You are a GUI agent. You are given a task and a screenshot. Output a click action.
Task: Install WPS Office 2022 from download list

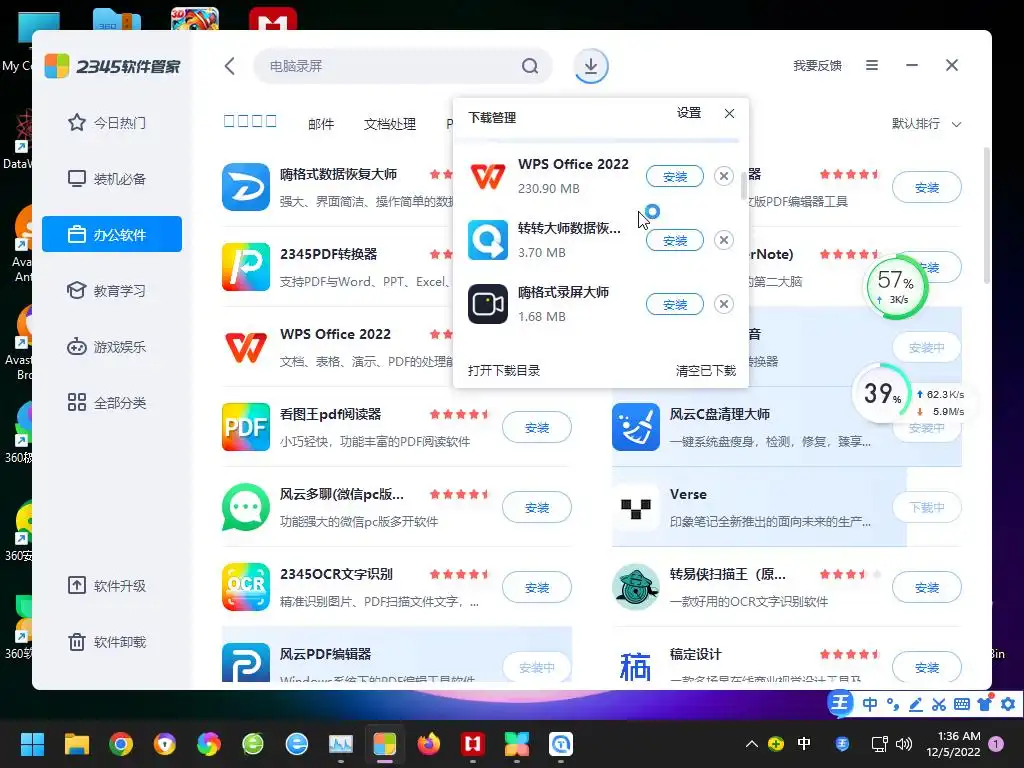(x=675, y=176)
